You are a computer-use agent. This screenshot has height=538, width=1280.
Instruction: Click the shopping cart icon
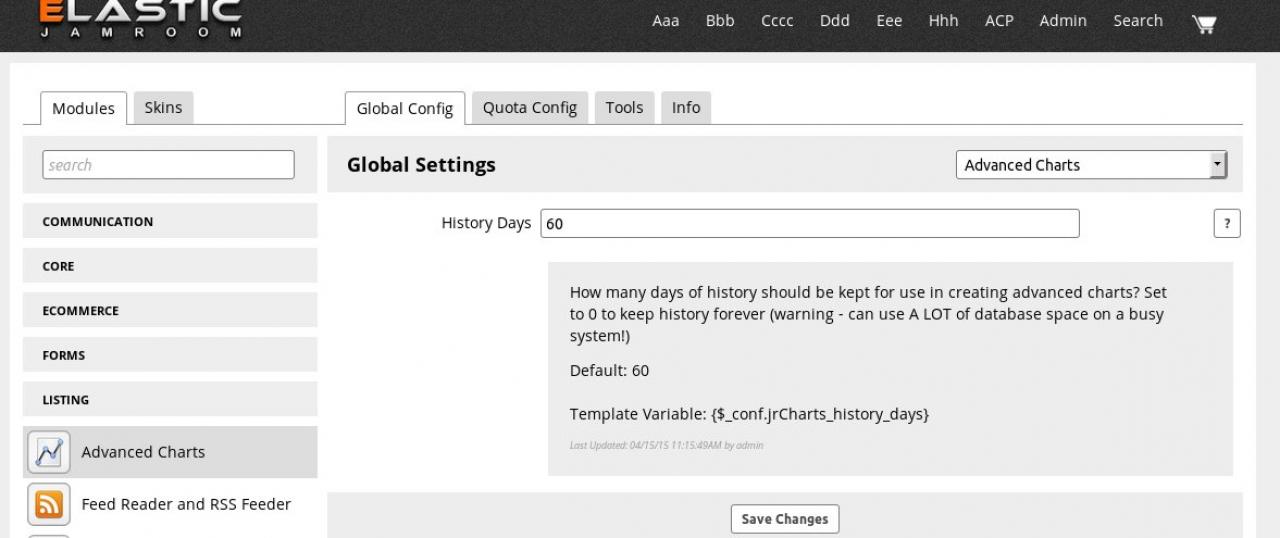[x=1204, y=23]
